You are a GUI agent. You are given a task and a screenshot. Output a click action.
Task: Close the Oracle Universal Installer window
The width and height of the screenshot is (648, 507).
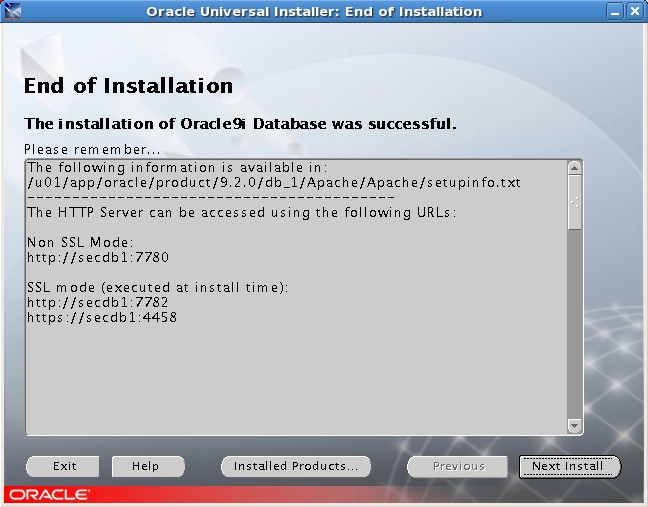point(635,12)
